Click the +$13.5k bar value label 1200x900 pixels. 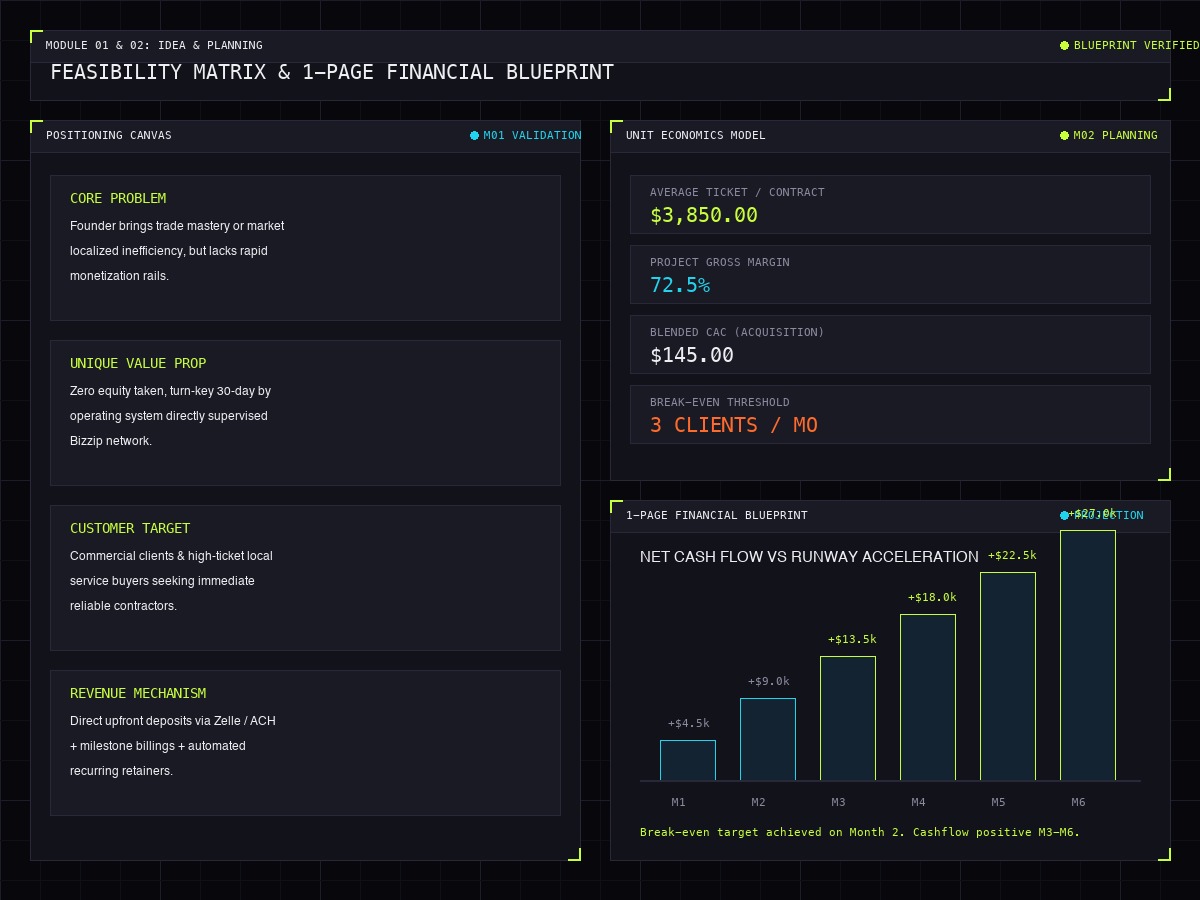852,639
